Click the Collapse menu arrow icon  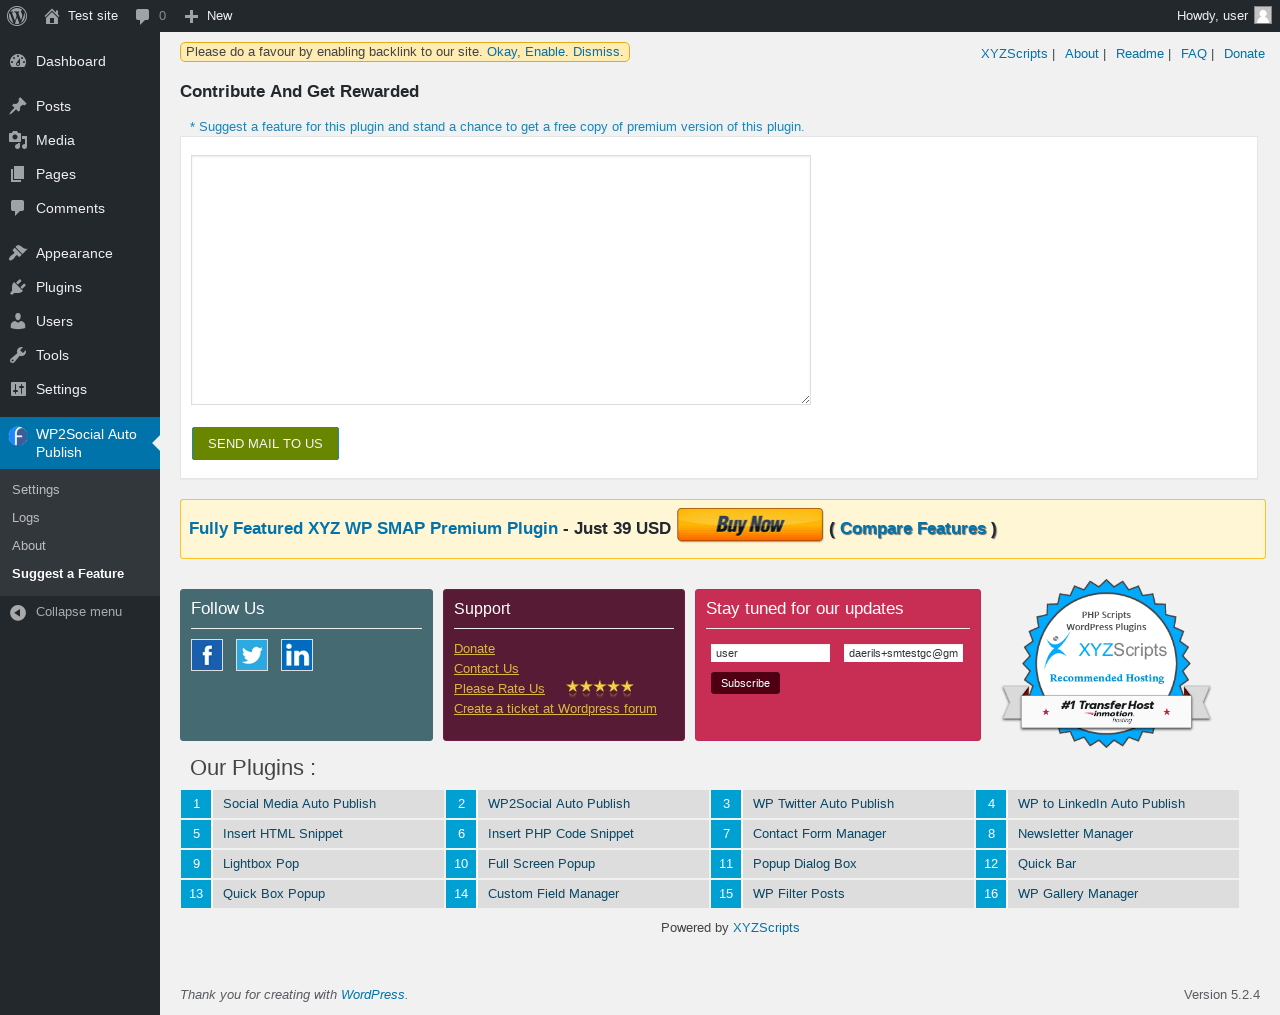click(18, 612)
